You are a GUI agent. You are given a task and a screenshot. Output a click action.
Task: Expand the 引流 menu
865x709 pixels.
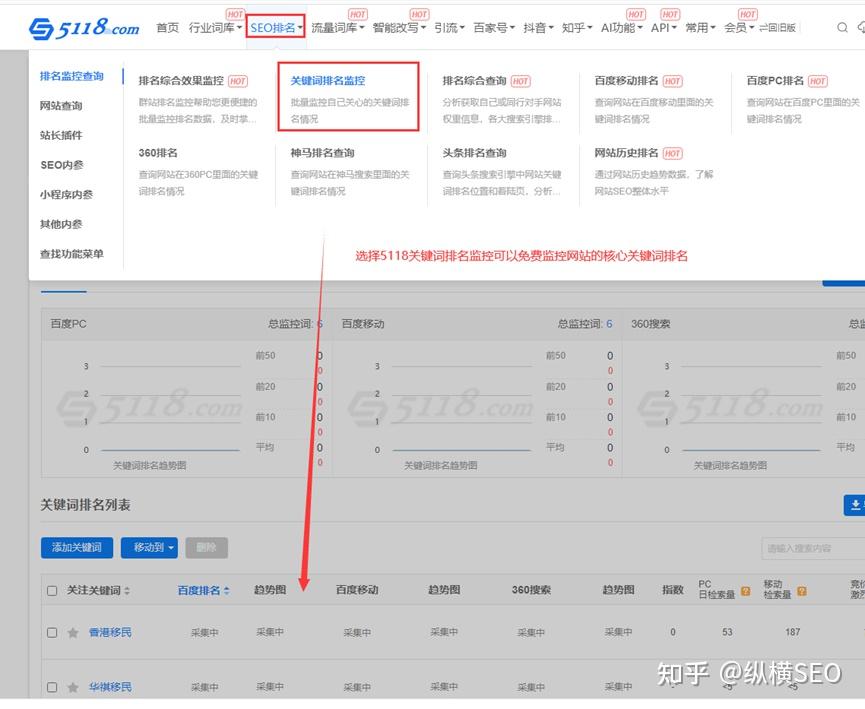coord(450,28)
